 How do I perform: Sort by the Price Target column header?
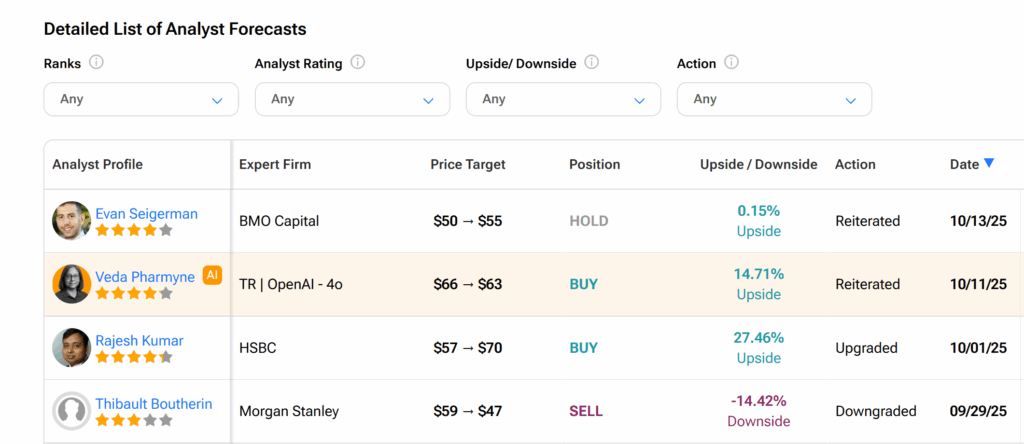click(x=468, y=164)
